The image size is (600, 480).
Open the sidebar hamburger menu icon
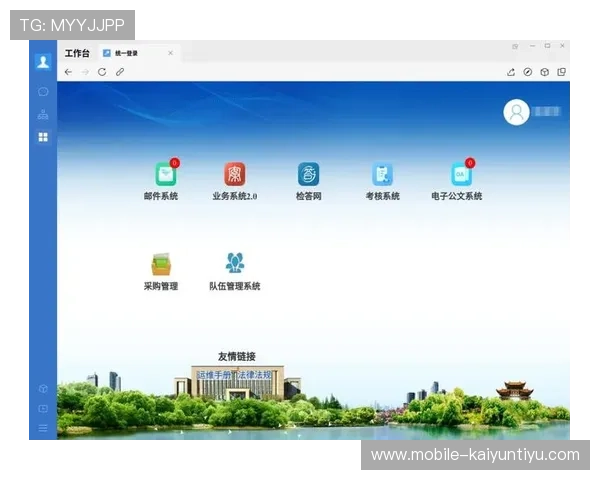(x=43, y=428)
